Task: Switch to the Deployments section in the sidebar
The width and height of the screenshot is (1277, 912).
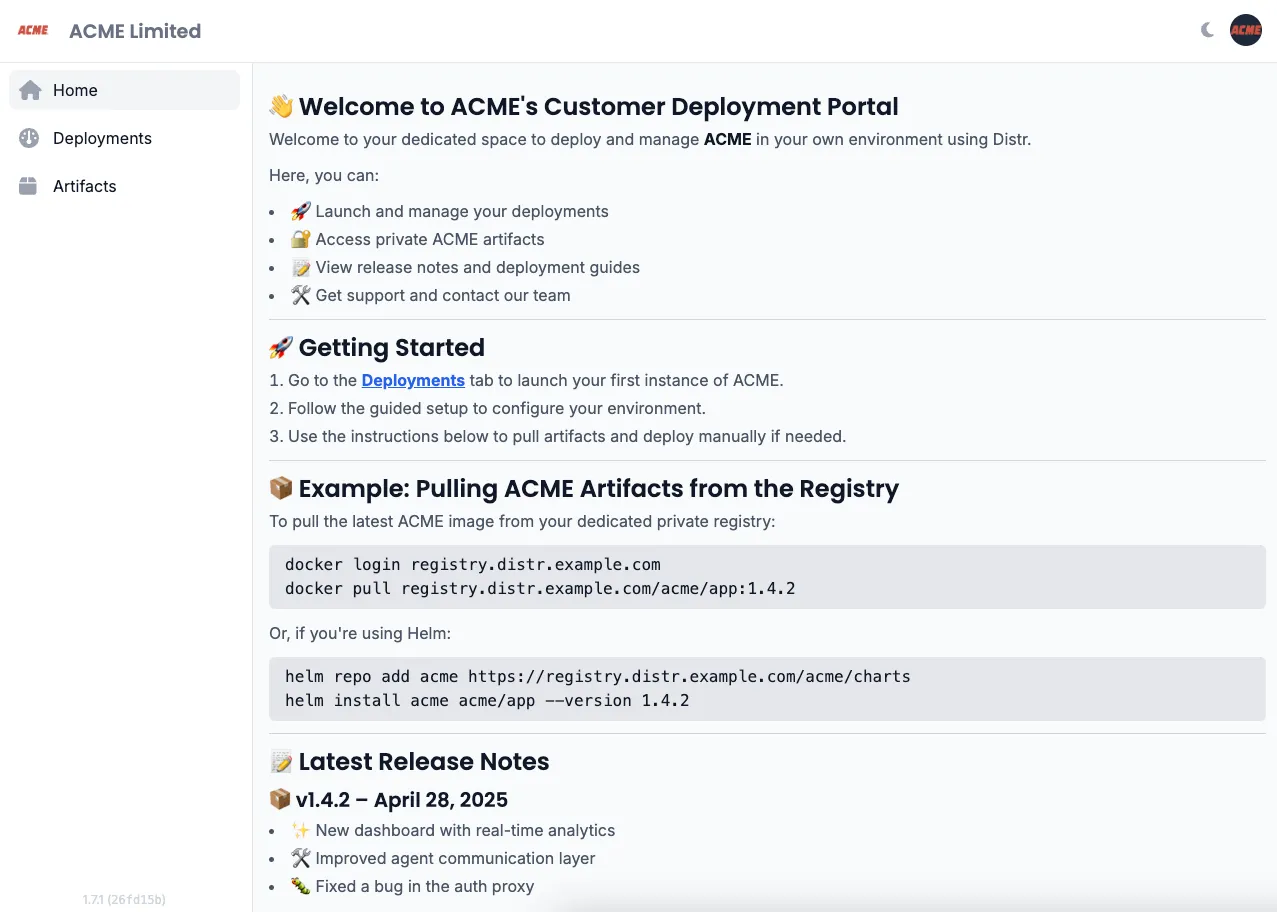Action: pyautogui.click(x=102, y=138)
